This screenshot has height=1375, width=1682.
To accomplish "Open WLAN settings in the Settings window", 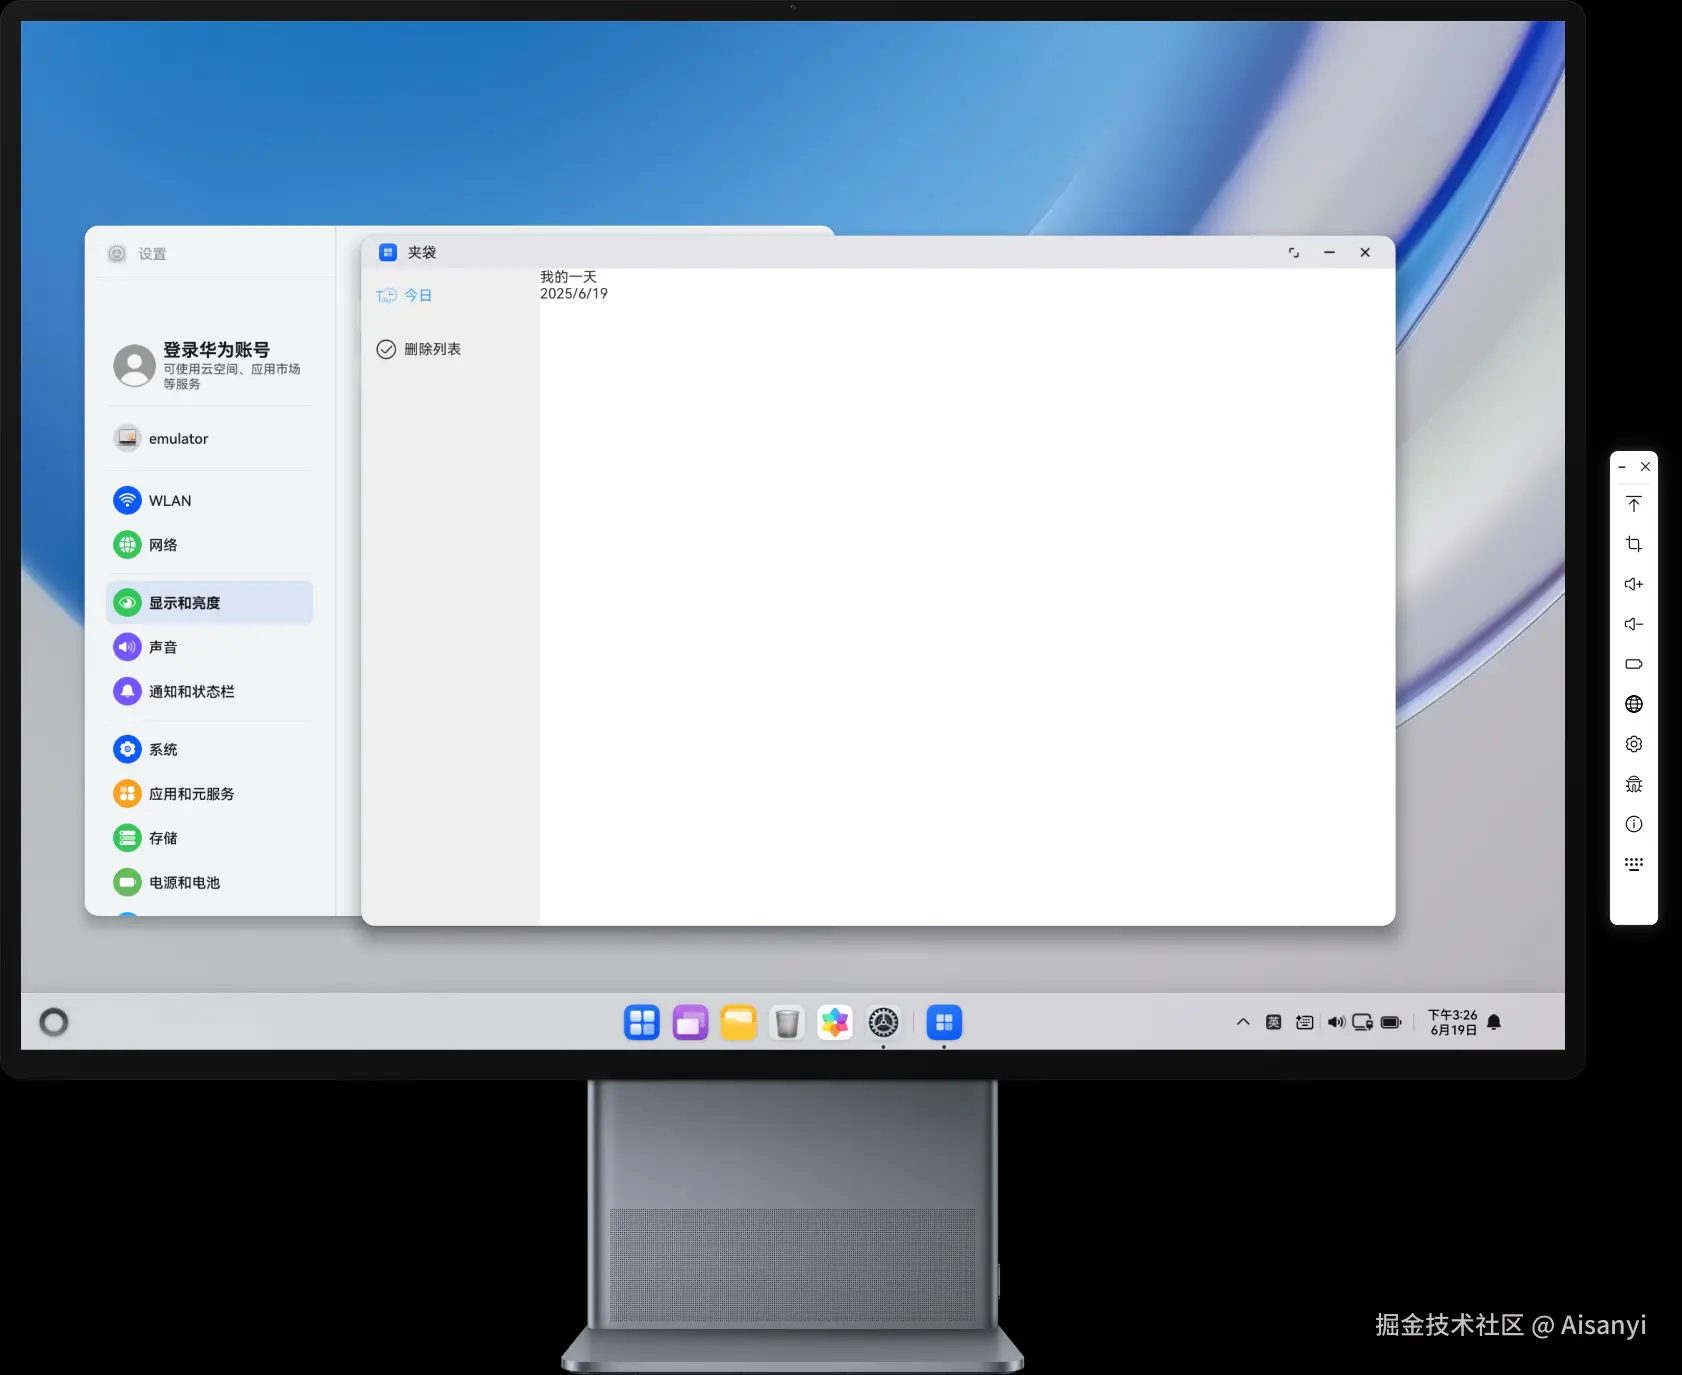I will 210,500.
